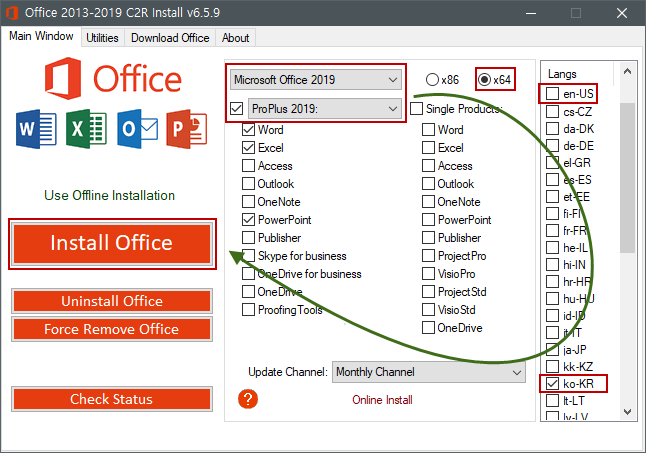Uncheck PowerPoint under ProPlus 2019
Viewport: 646px width, 453px height.
(248, 220)
